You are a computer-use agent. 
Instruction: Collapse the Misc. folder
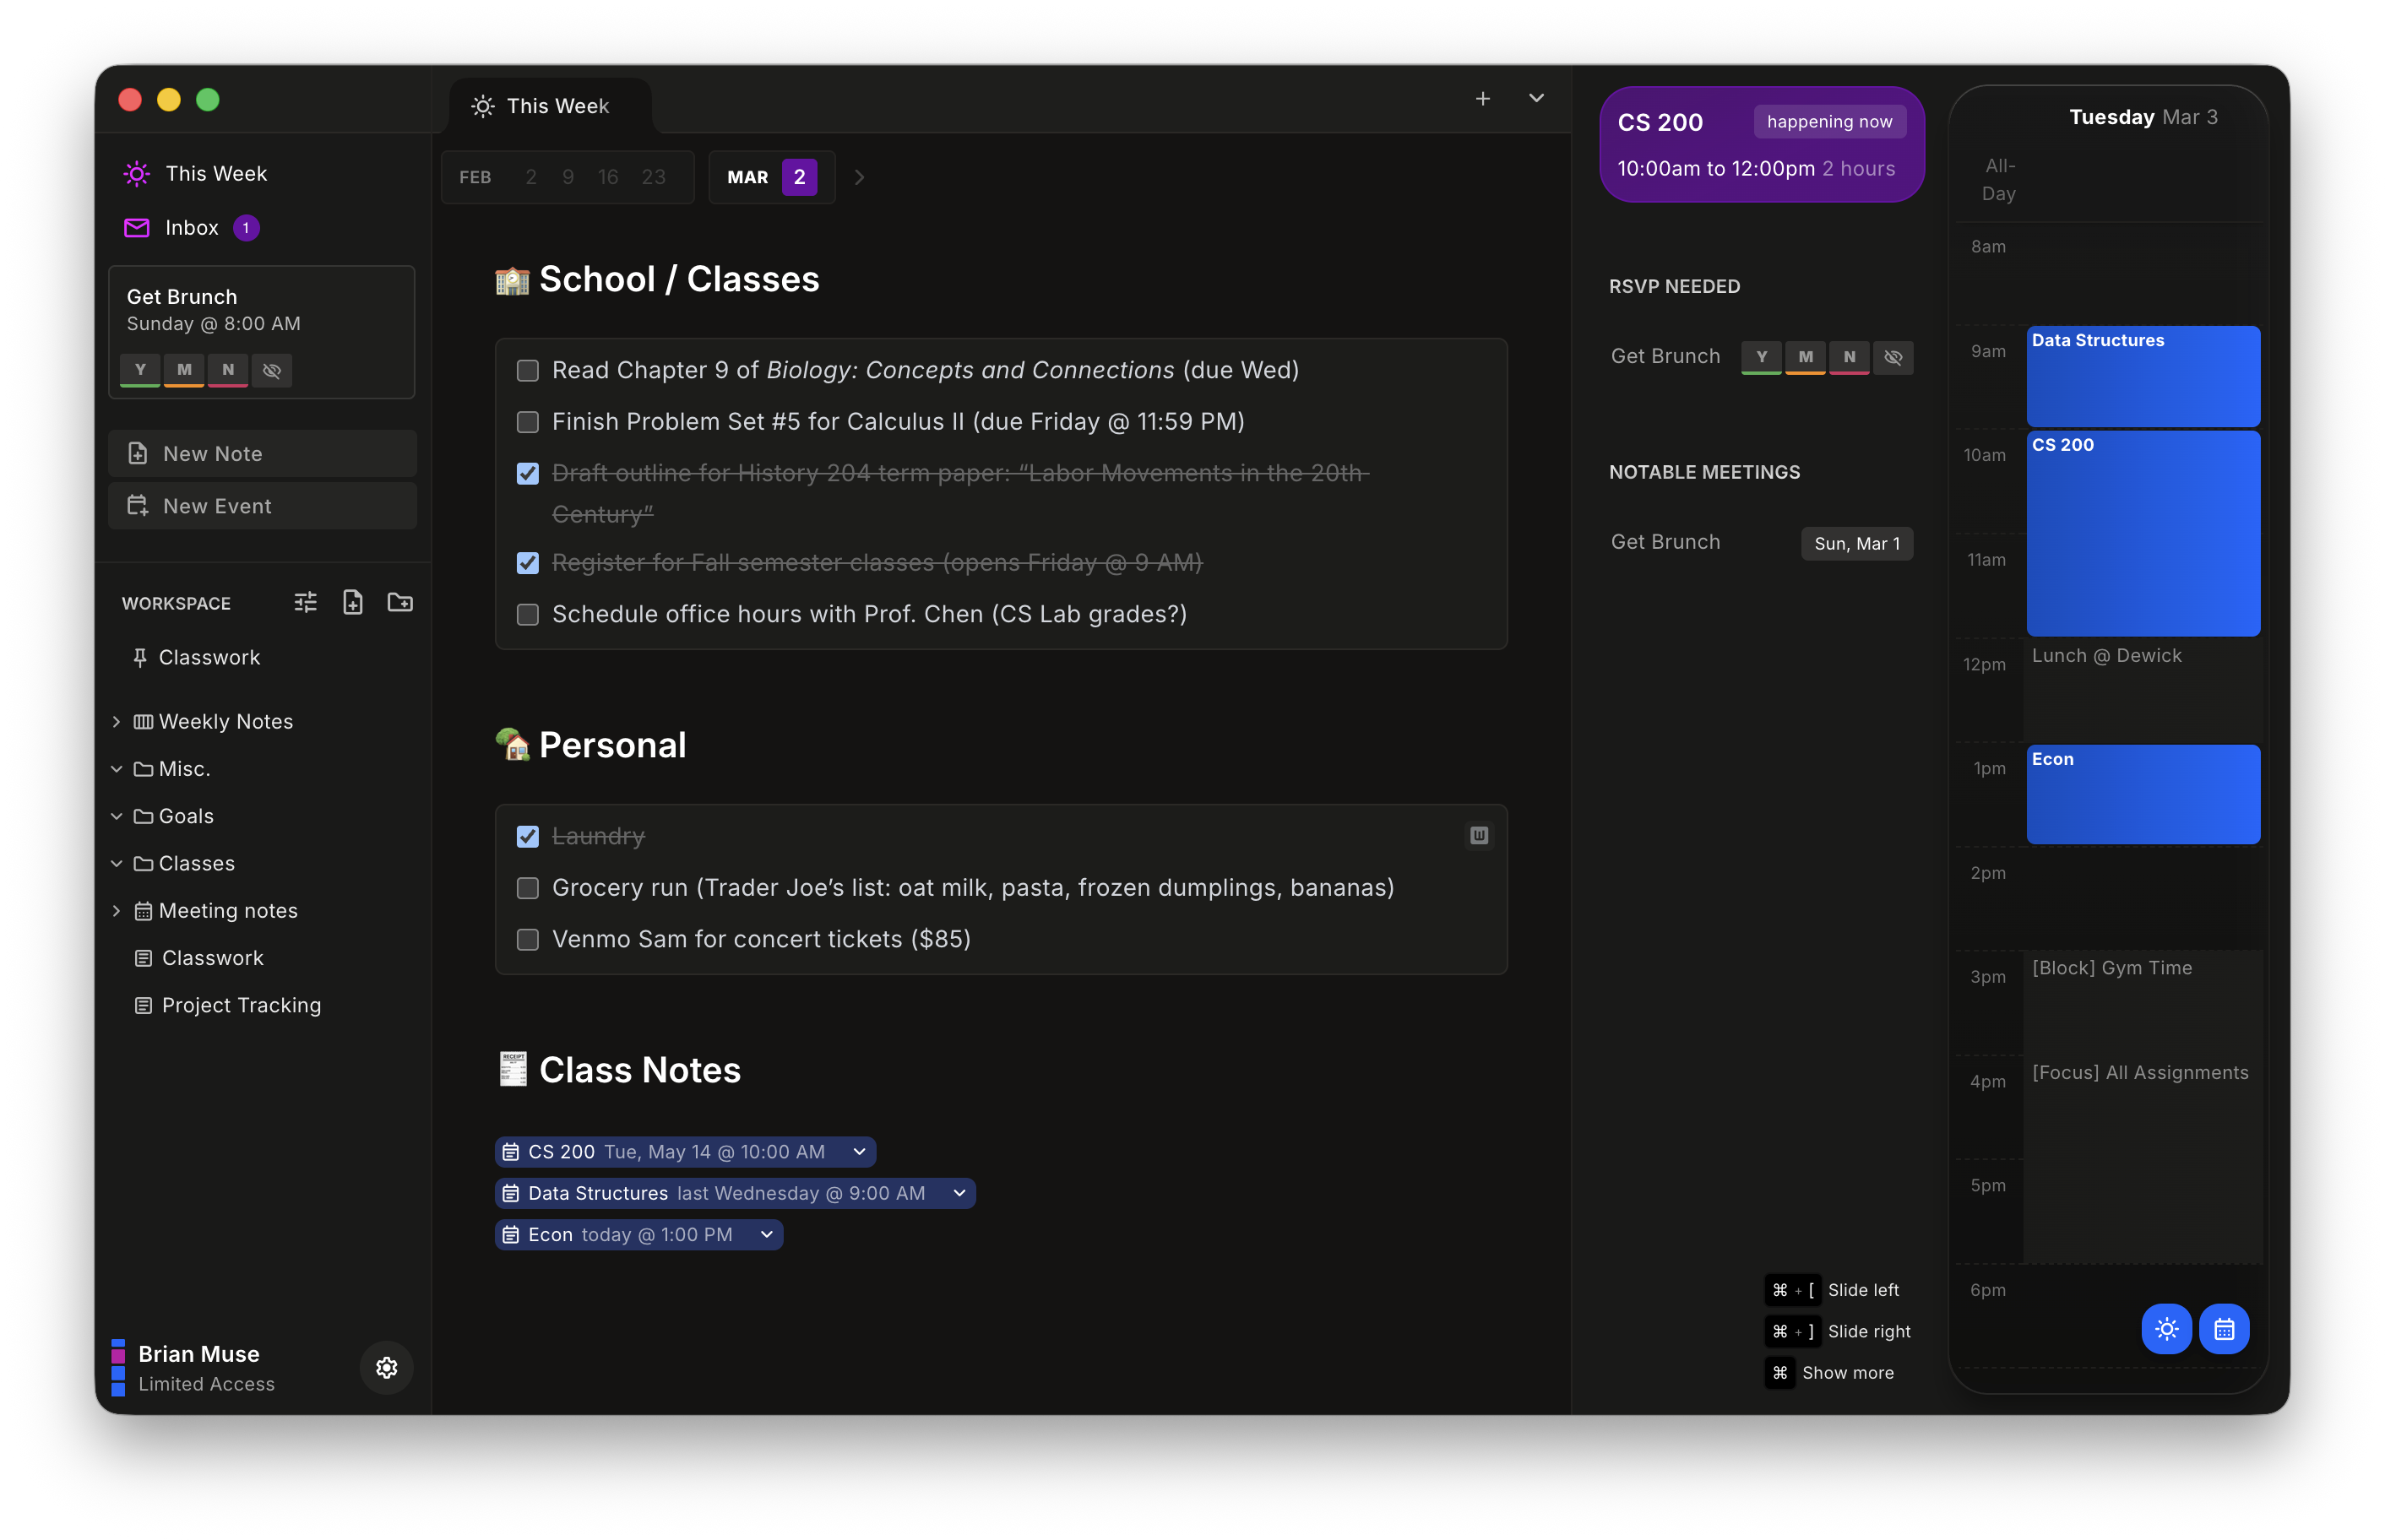pos(117,768)
